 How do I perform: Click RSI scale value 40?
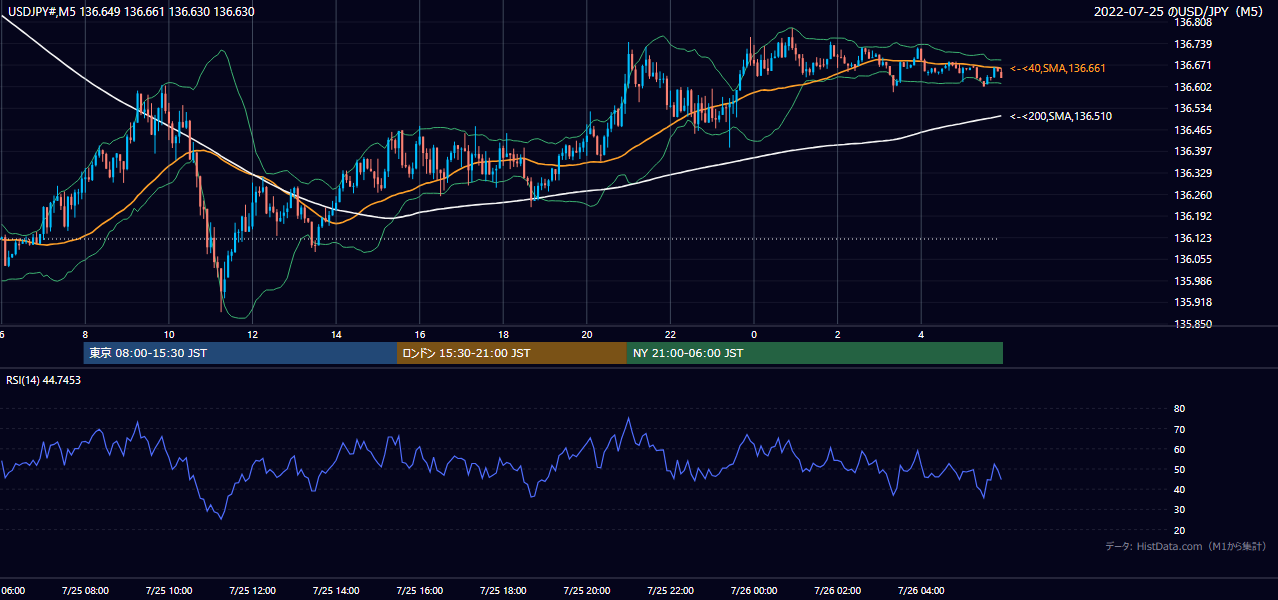(x=1179, y=489)
